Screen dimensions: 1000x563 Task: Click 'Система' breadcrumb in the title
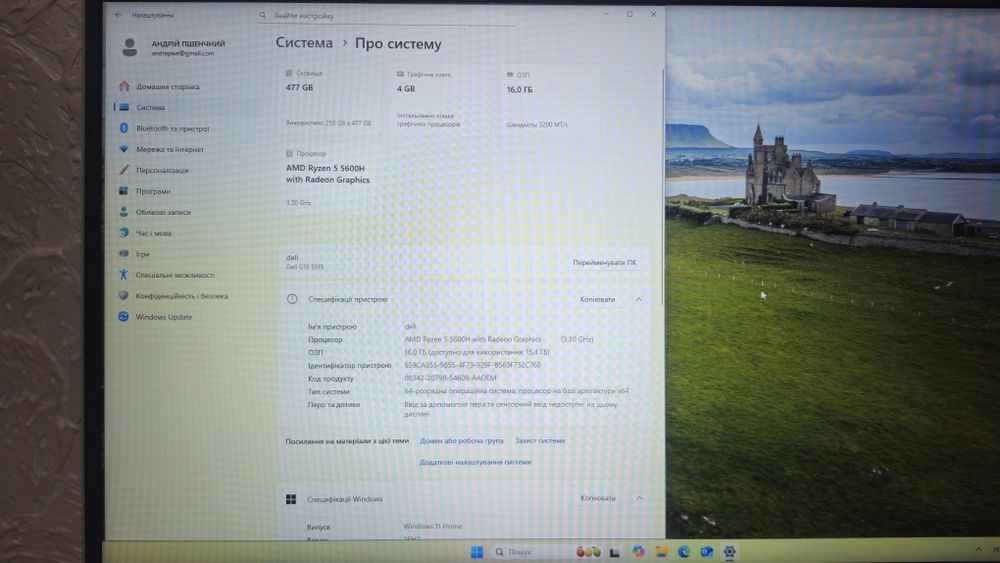point(304,43)
